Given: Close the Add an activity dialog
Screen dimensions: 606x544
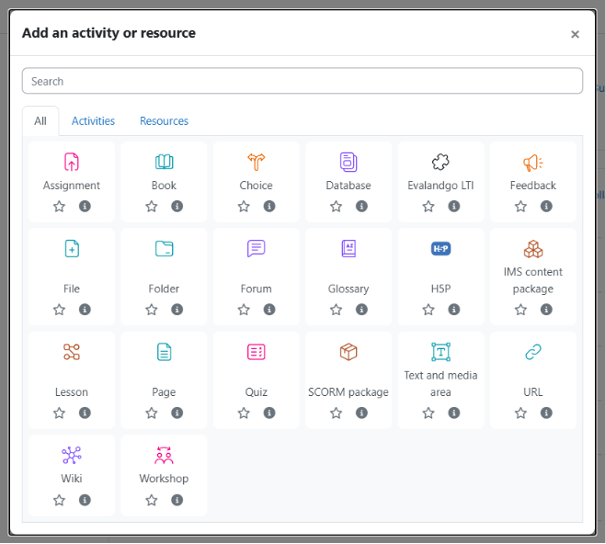Looking at the screenshot, I should click(x=575, y=34).
